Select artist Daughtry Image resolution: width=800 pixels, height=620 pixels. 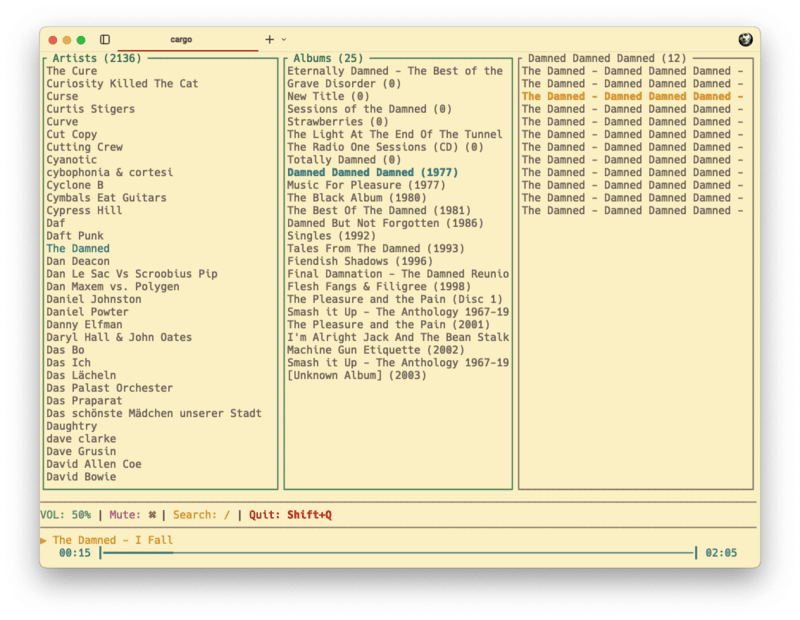coord(72,426)
